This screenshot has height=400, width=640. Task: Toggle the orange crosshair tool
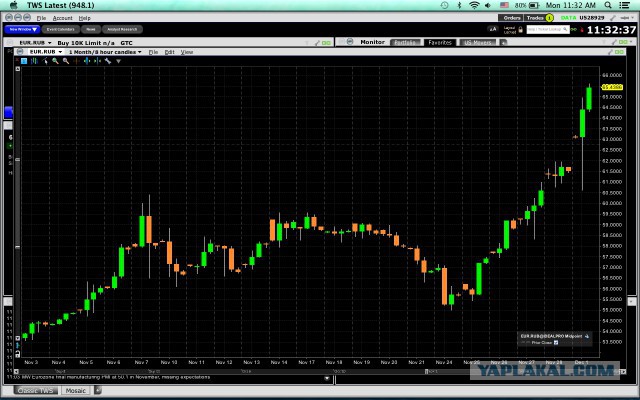(x=76, y=61)
